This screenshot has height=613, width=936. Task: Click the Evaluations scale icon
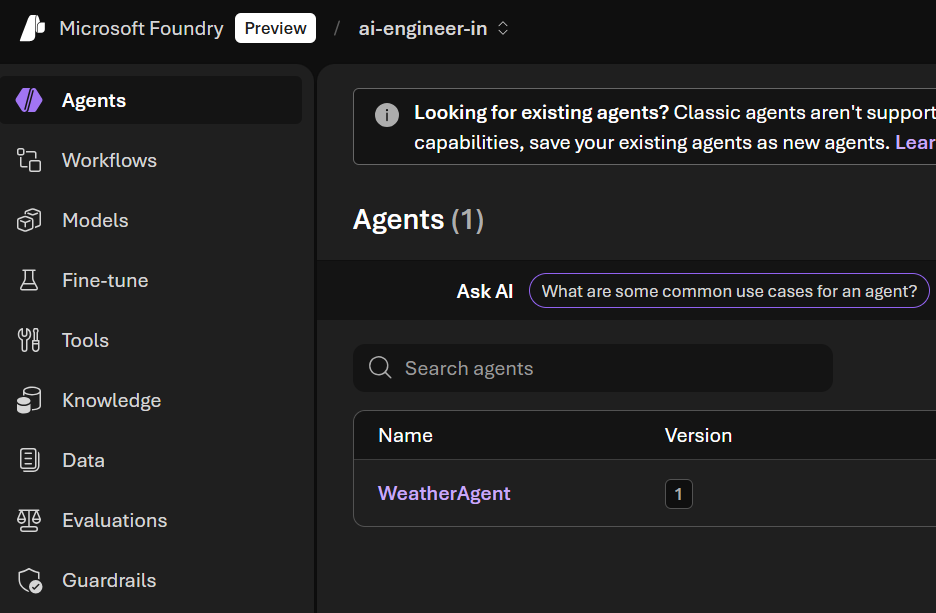tap(29, 520)
